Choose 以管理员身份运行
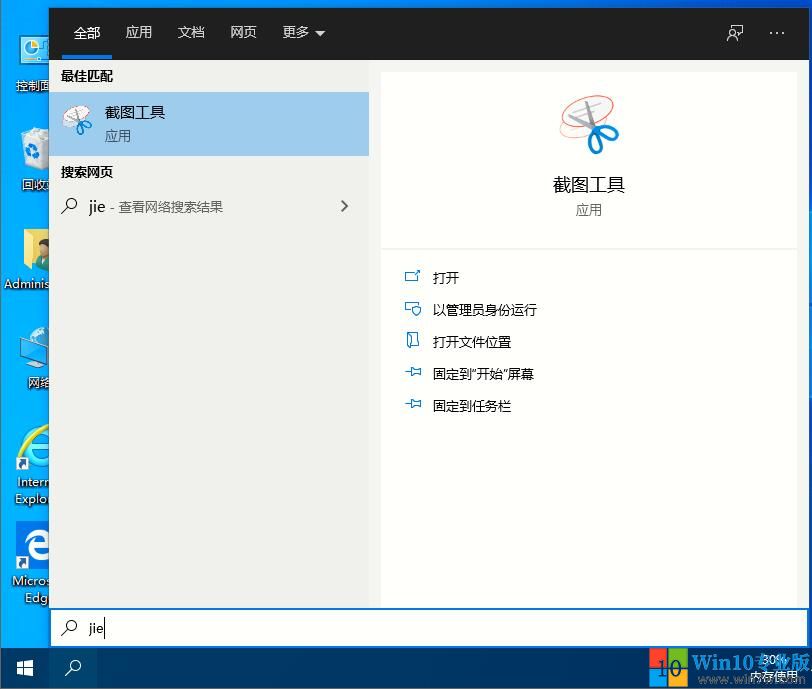Screen dimensions: 812x689 [485, 310]
